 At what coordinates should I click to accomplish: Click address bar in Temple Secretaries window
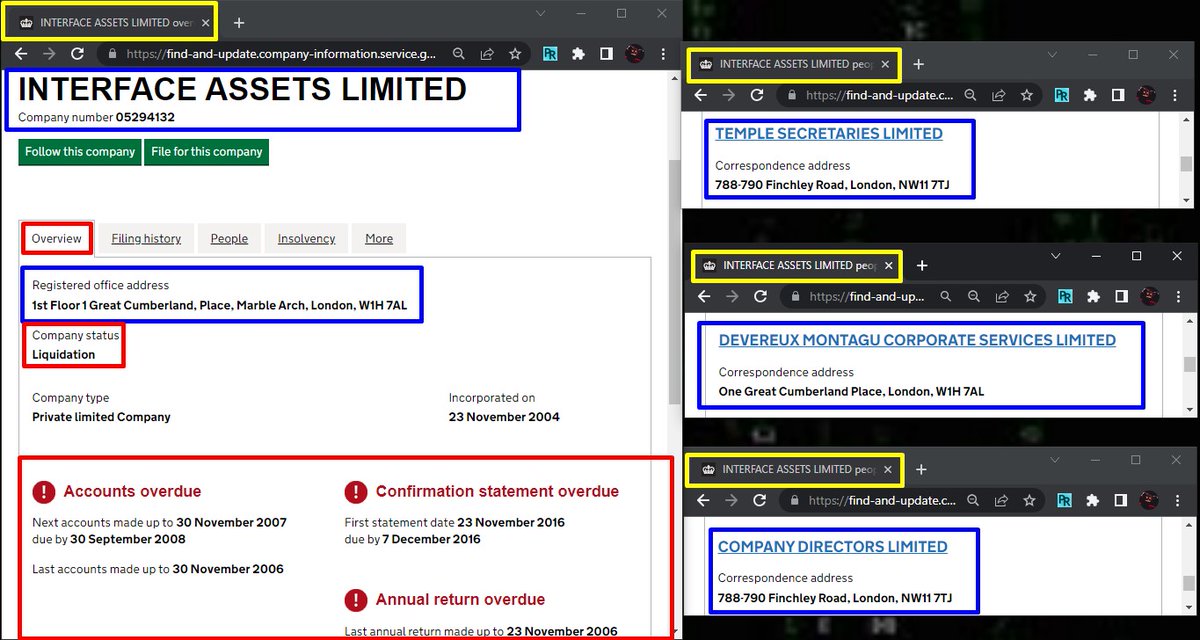coord(879,95)
